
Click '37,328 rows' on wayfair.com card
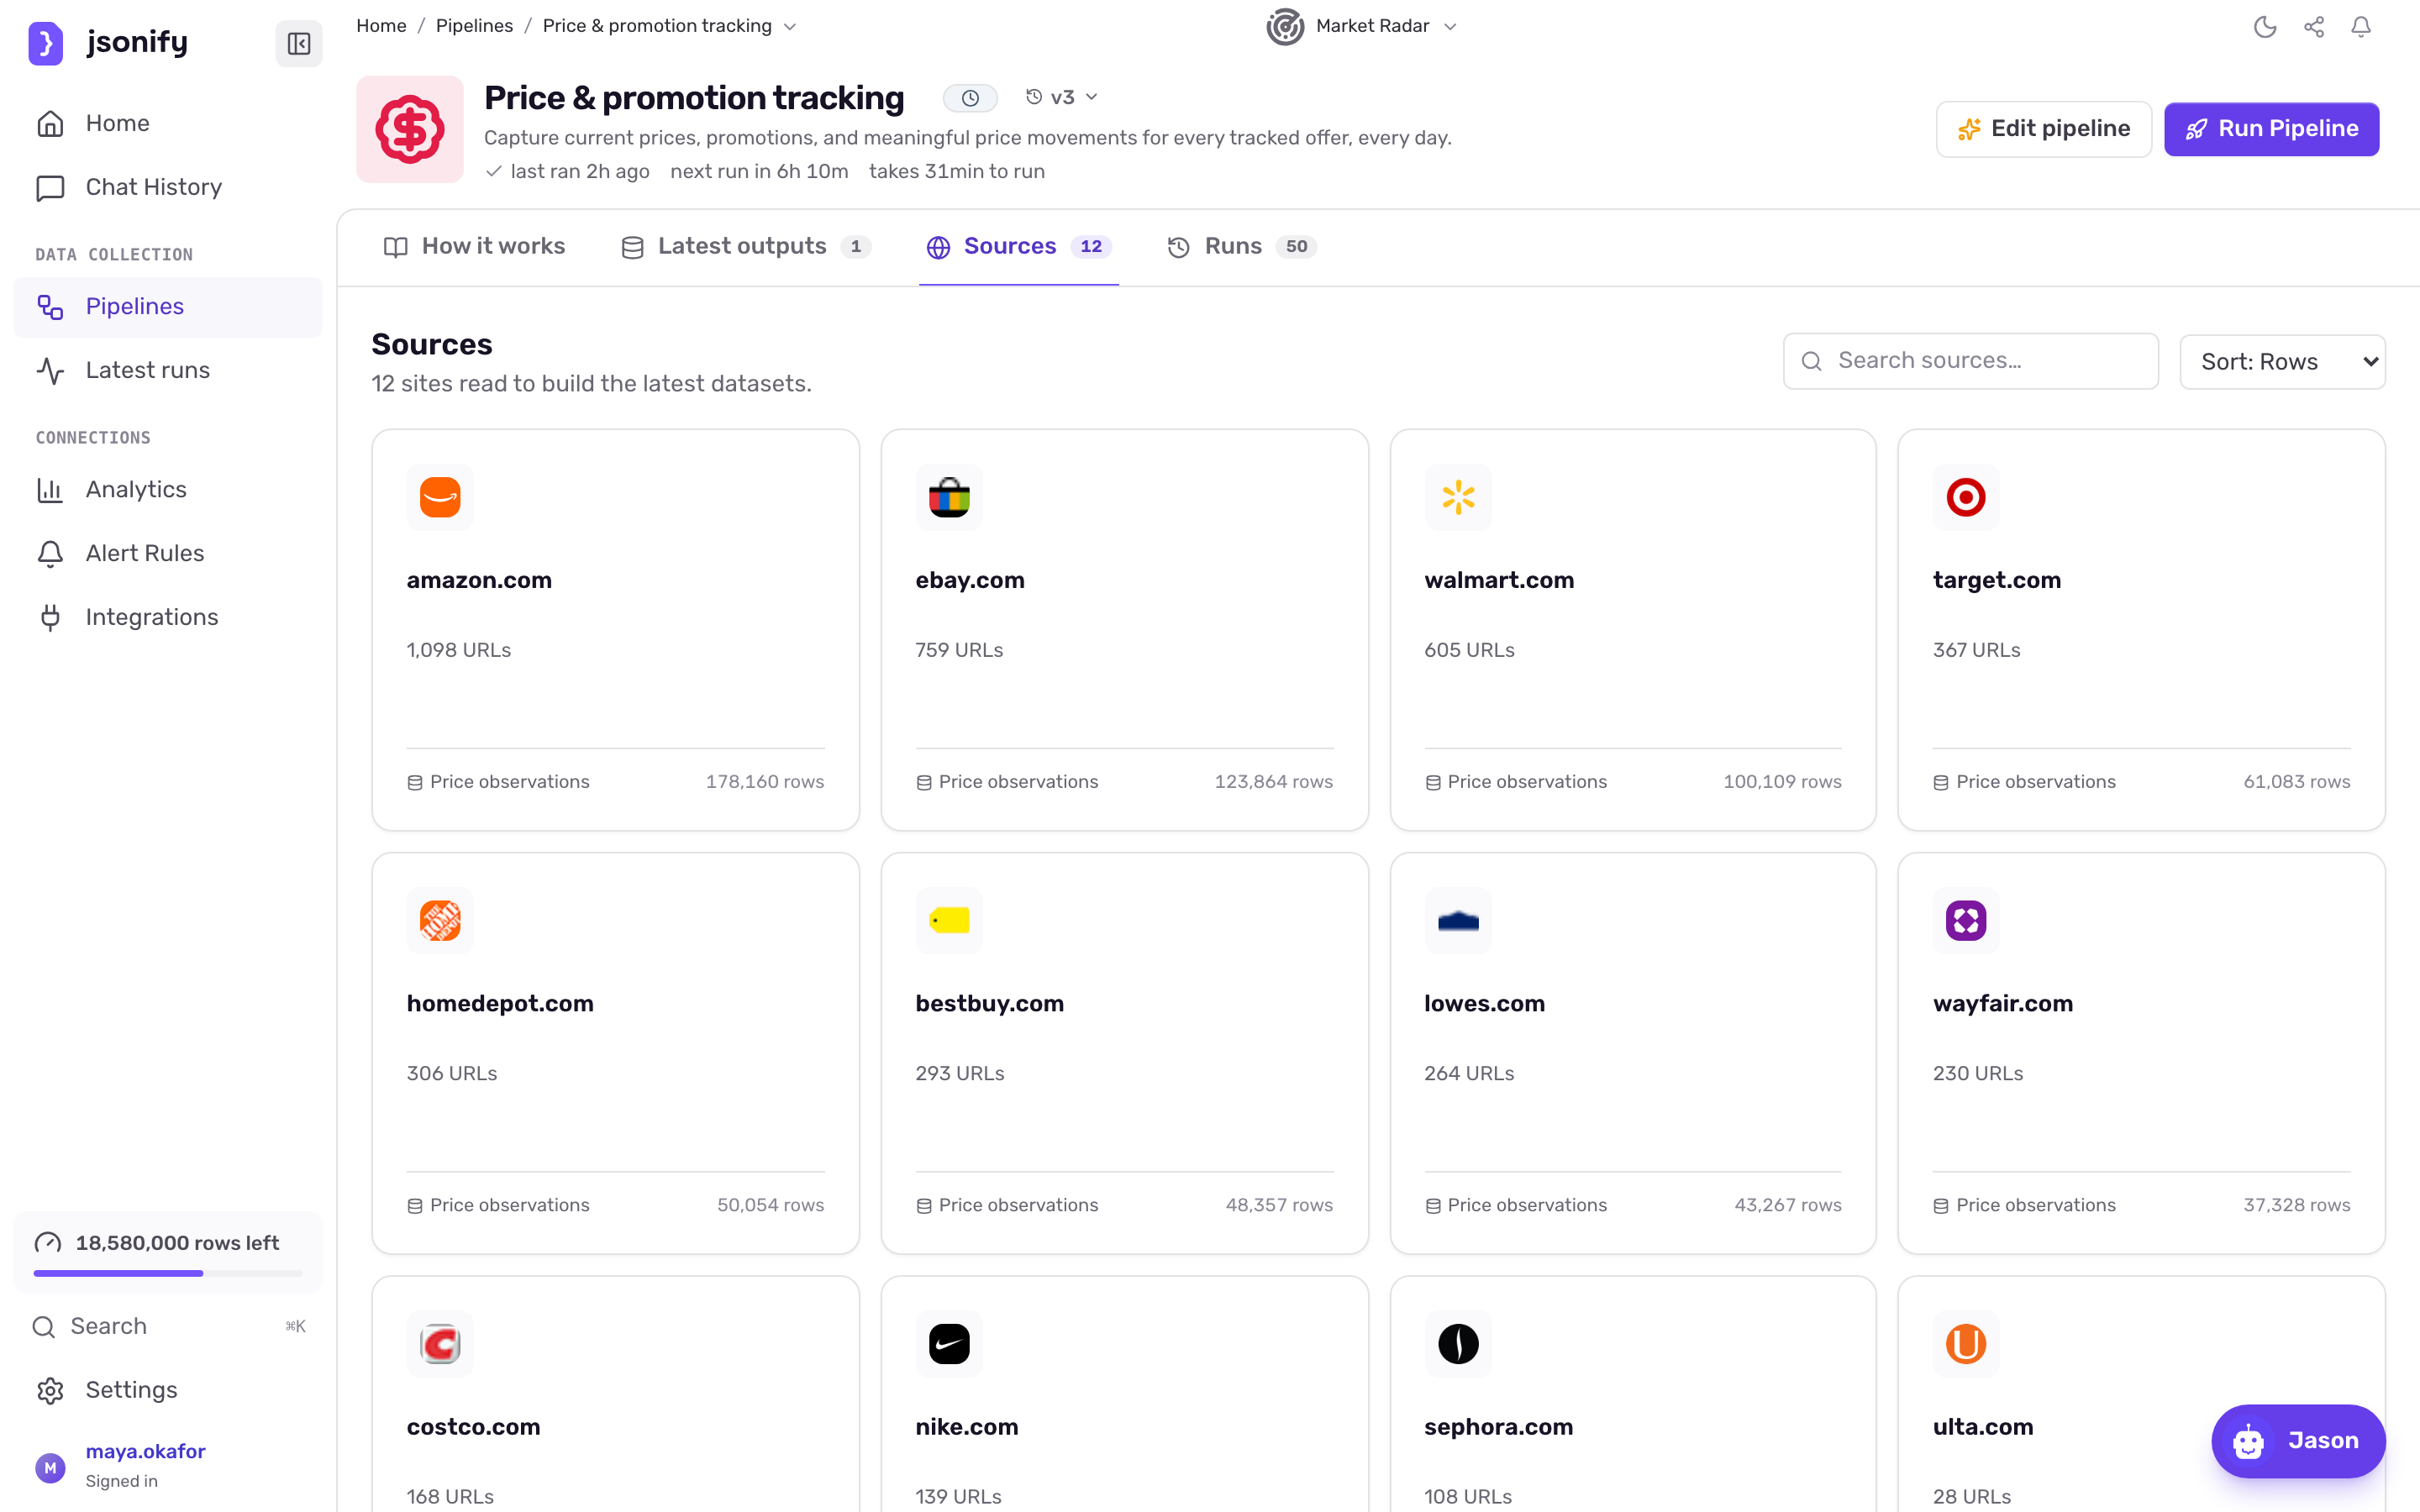[x=2297, y=1205]
